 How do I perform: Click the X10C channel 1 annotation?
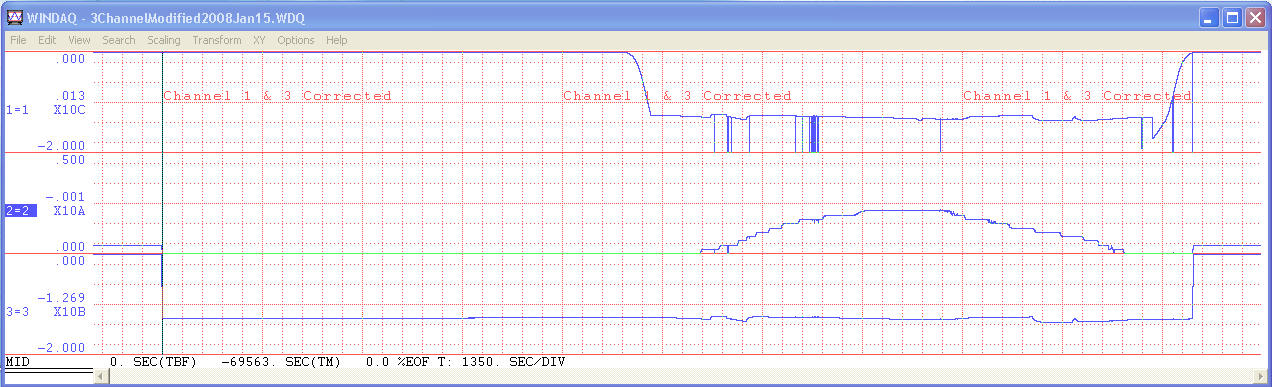(69, 109)
